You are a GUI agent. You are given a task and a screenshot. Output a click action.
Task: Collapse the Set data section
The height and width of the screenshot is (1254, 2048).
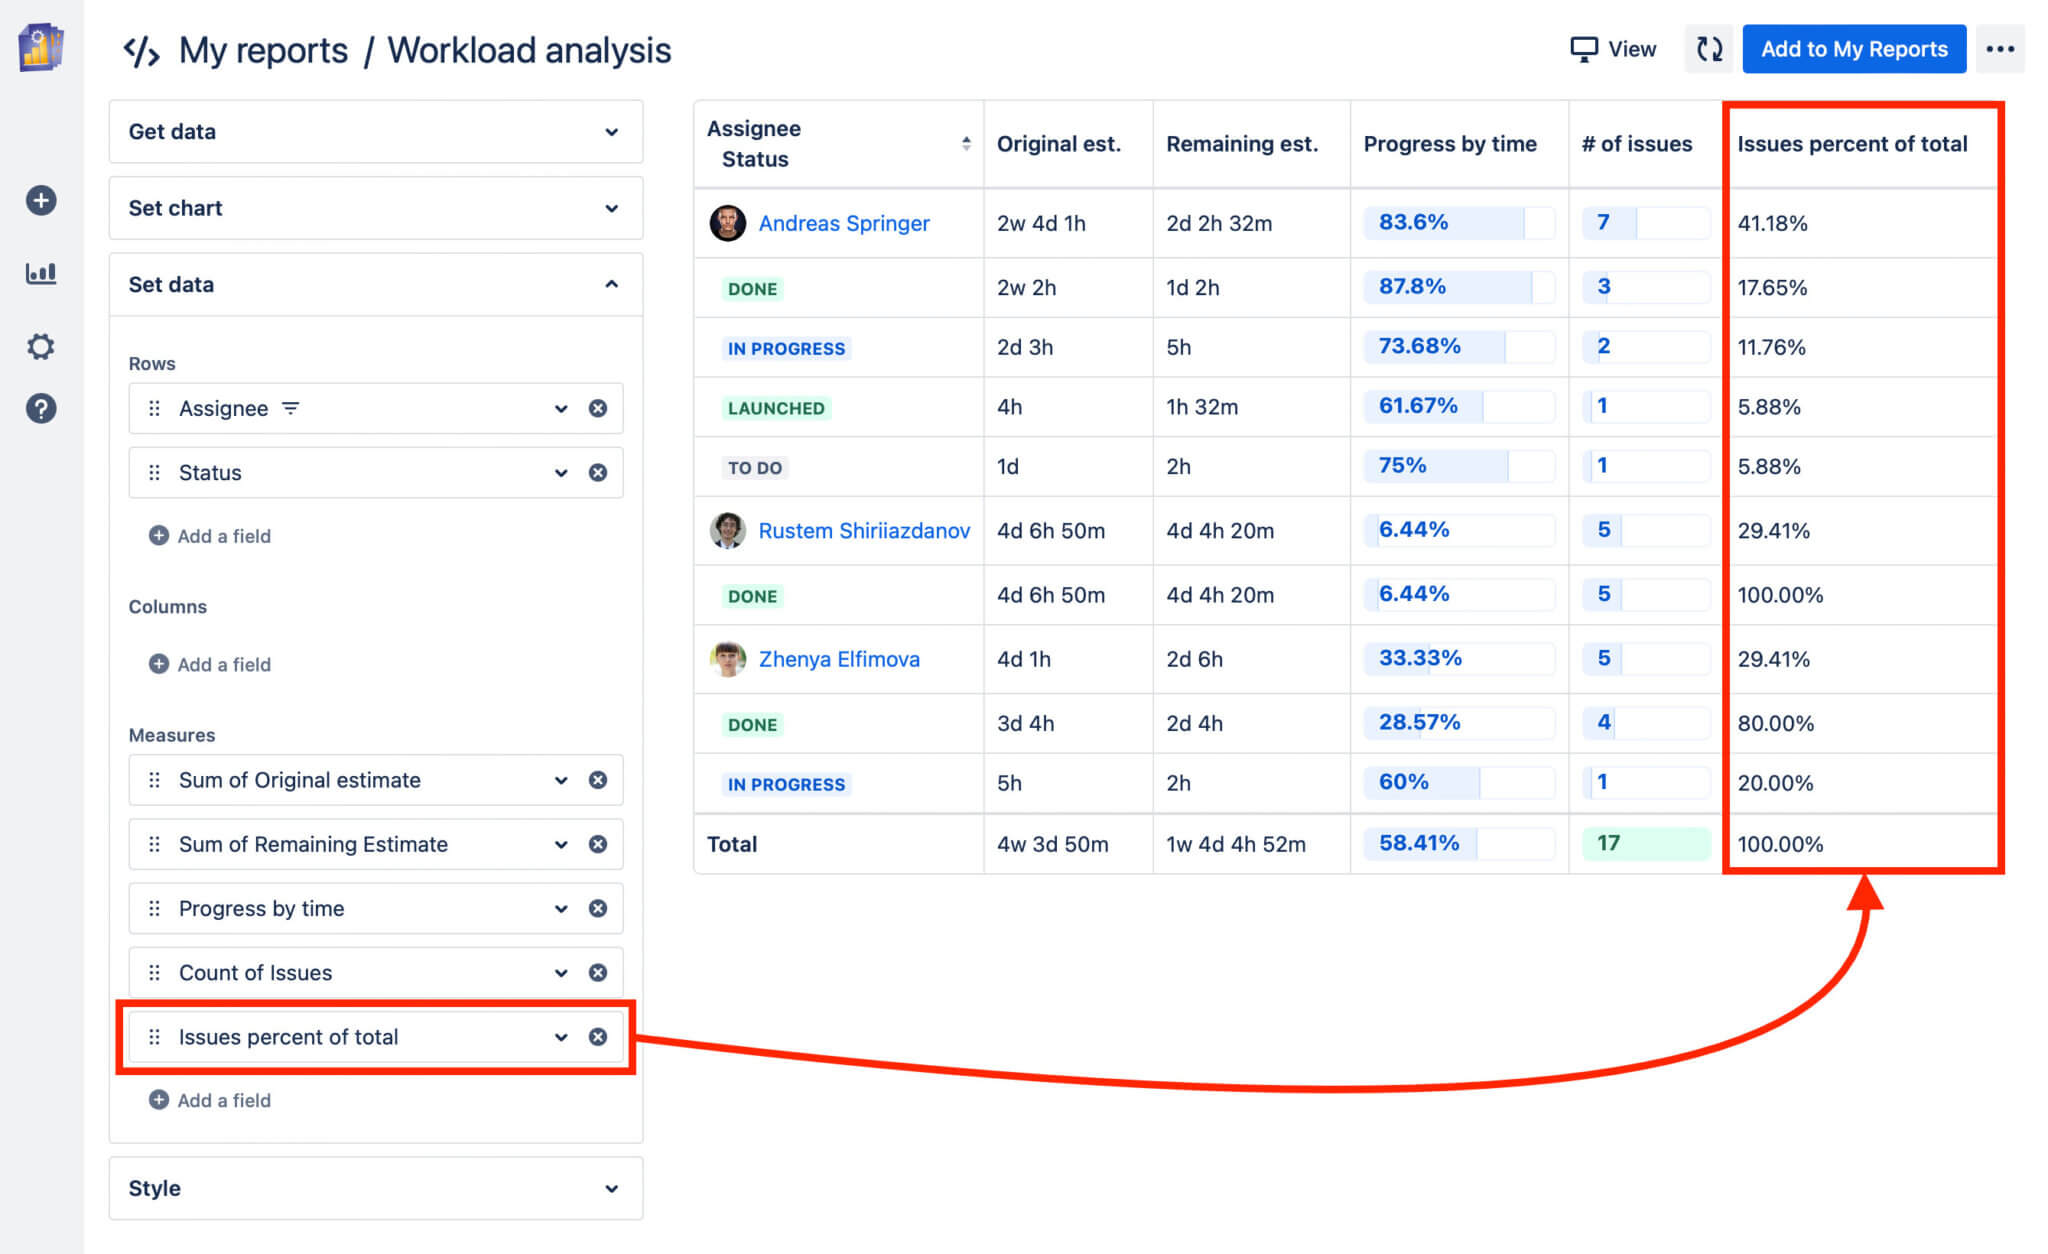click(x=611, y=284)
